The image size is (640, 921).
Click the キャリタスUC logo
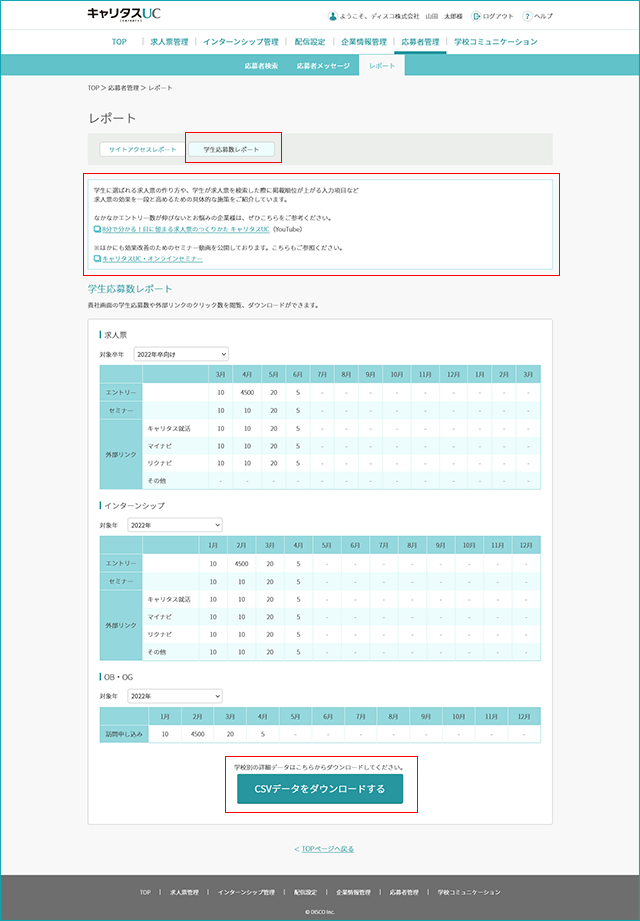tap(124, 14)
